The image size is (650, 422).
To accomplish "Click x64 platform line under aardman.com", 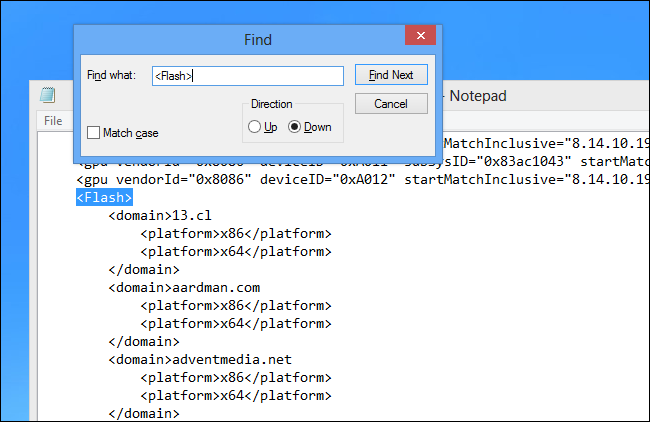I will (236, 324).
